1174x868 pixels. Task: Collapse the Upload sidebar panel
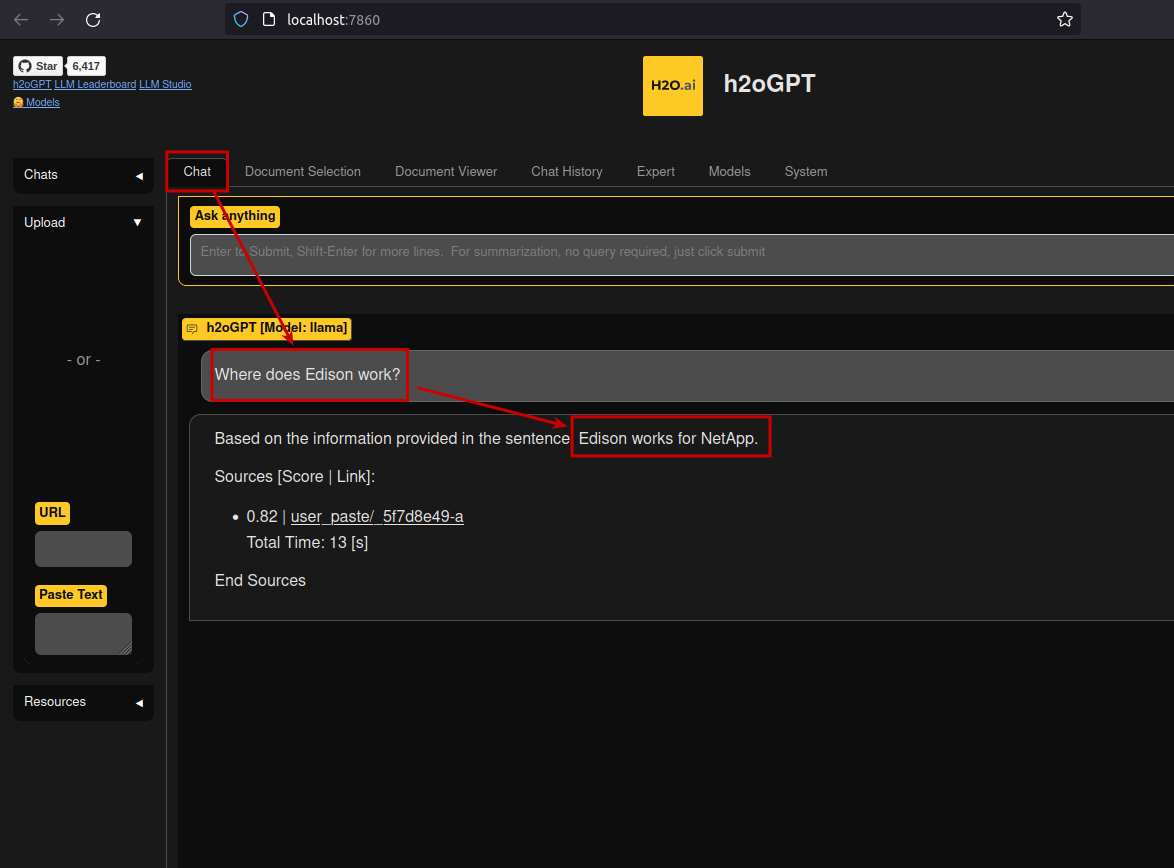pos(83,222)
